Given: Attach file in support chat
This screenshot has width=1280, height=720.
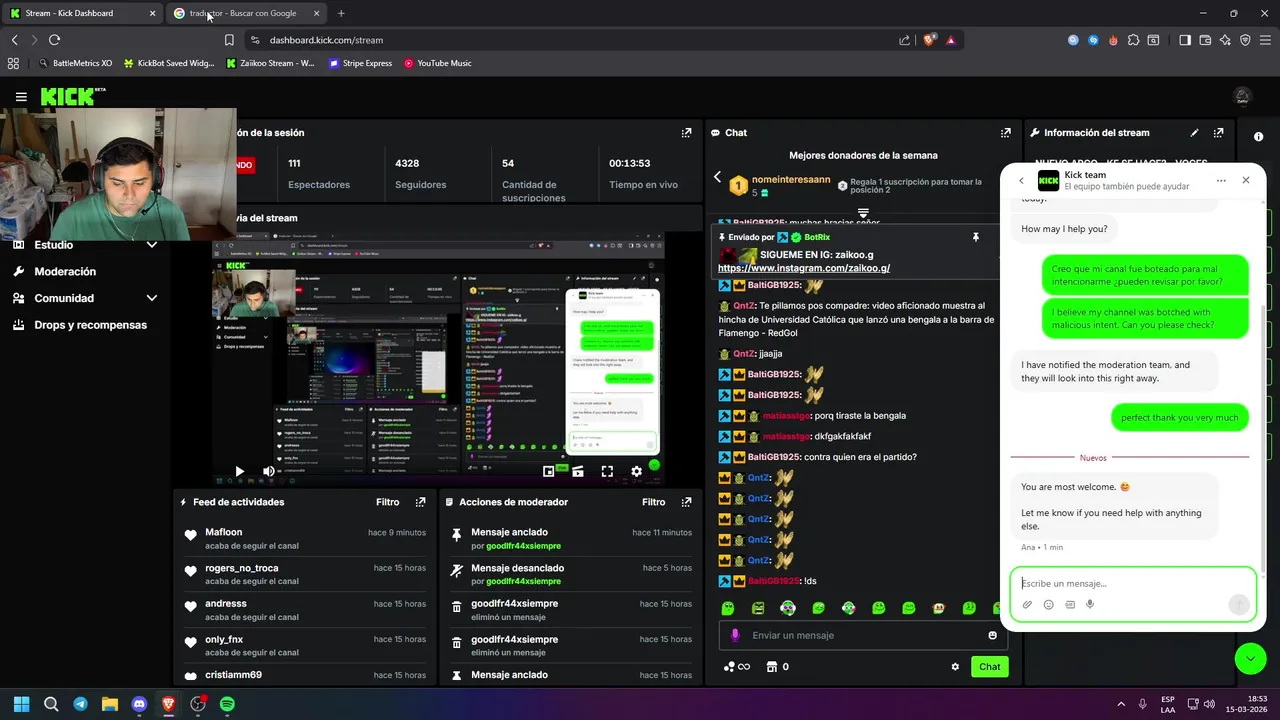Looking at the screenshot, I should point(1027,604).
